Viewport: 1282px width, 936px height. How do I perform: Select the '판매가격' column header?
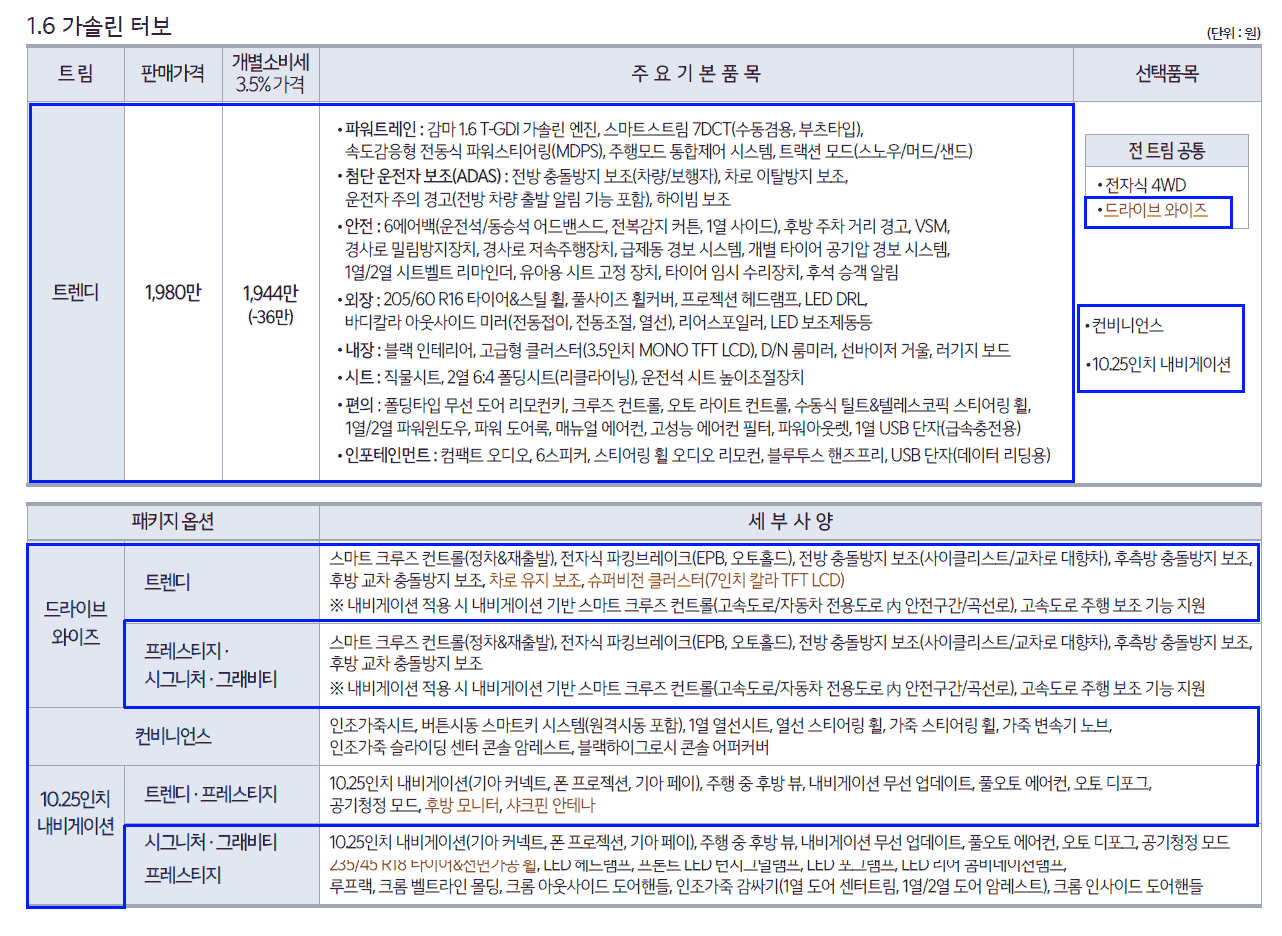click(173, 73)
